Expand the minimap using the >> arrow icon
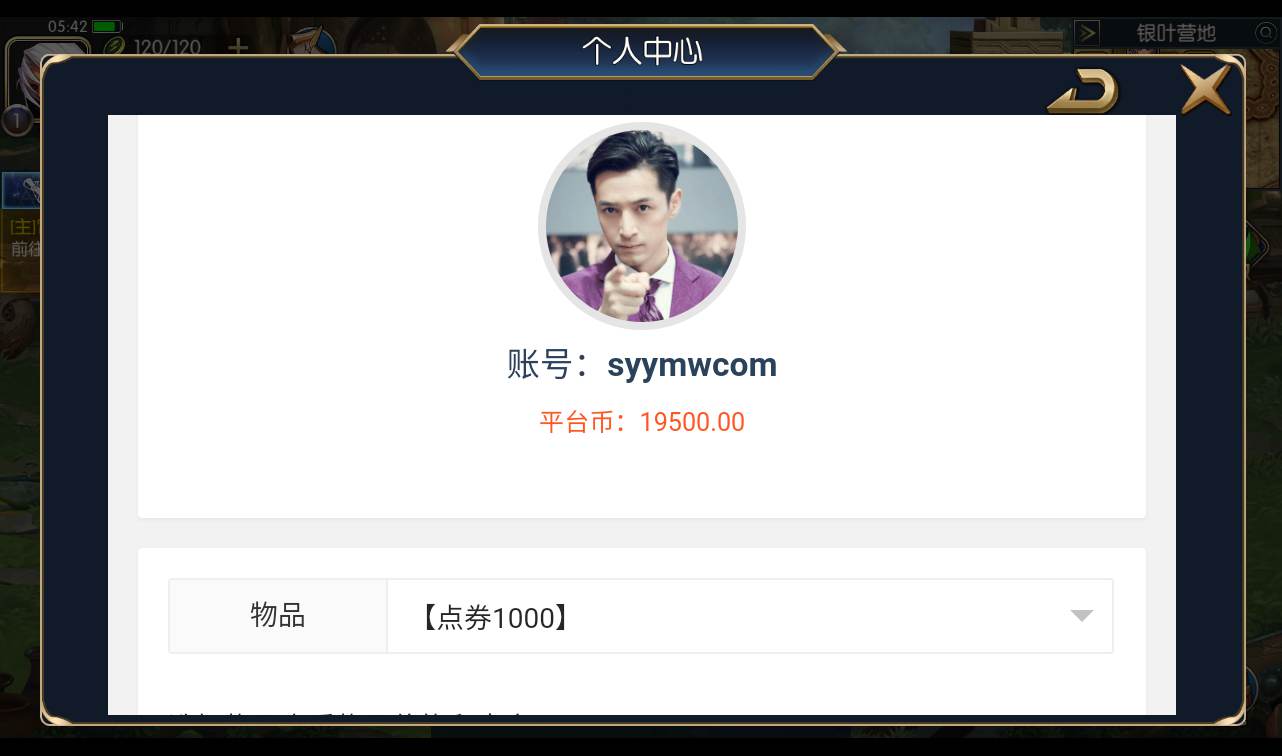The image size is (1282, 756). (x=1087, y=33)
